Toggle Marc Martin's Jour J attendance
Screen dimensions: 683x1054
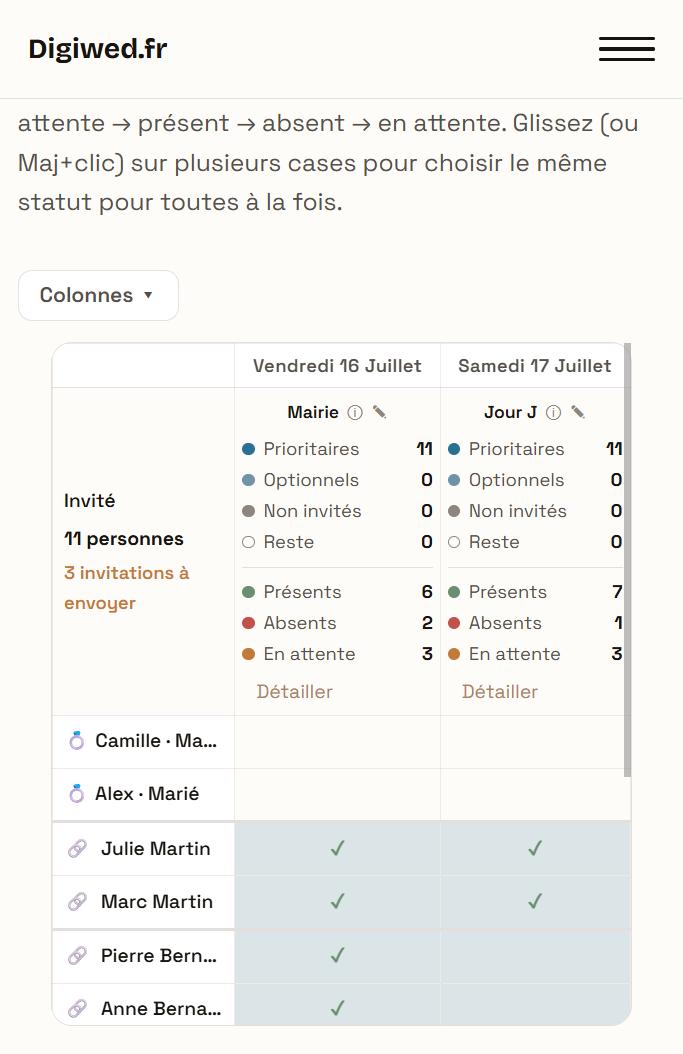(x=535, y=901)
